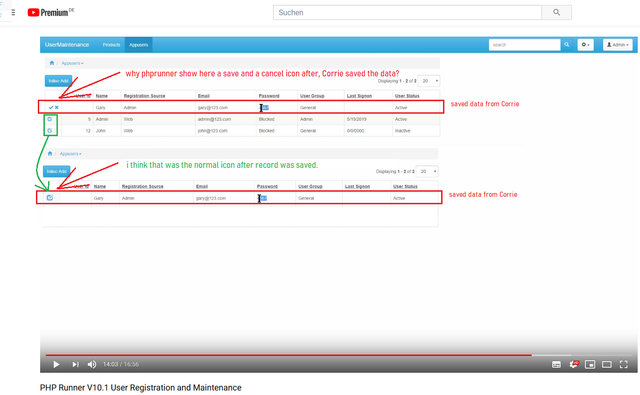Open page size 20 dropdown of upper table
This screenshot has height=395, width=640.
(429, 81)
